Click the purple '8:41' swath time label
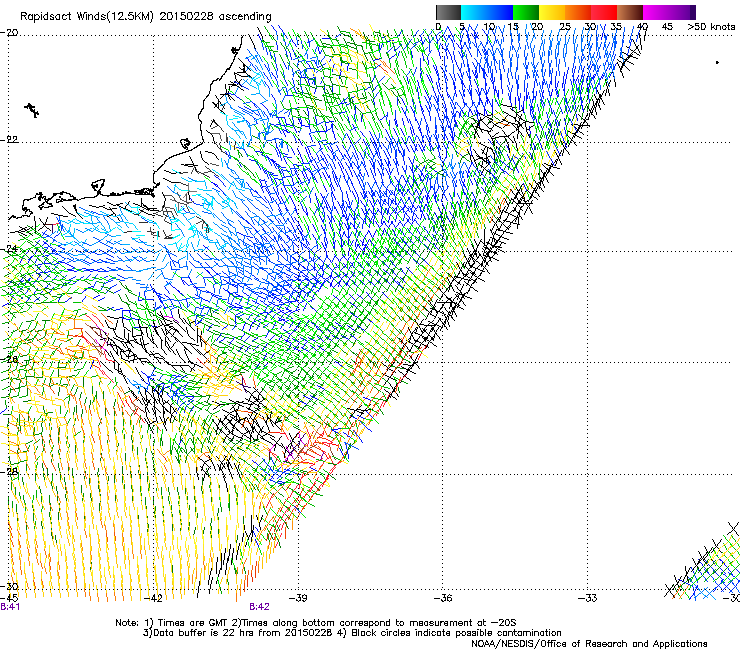Screen dimensions: 740x650 coord(10,607)
